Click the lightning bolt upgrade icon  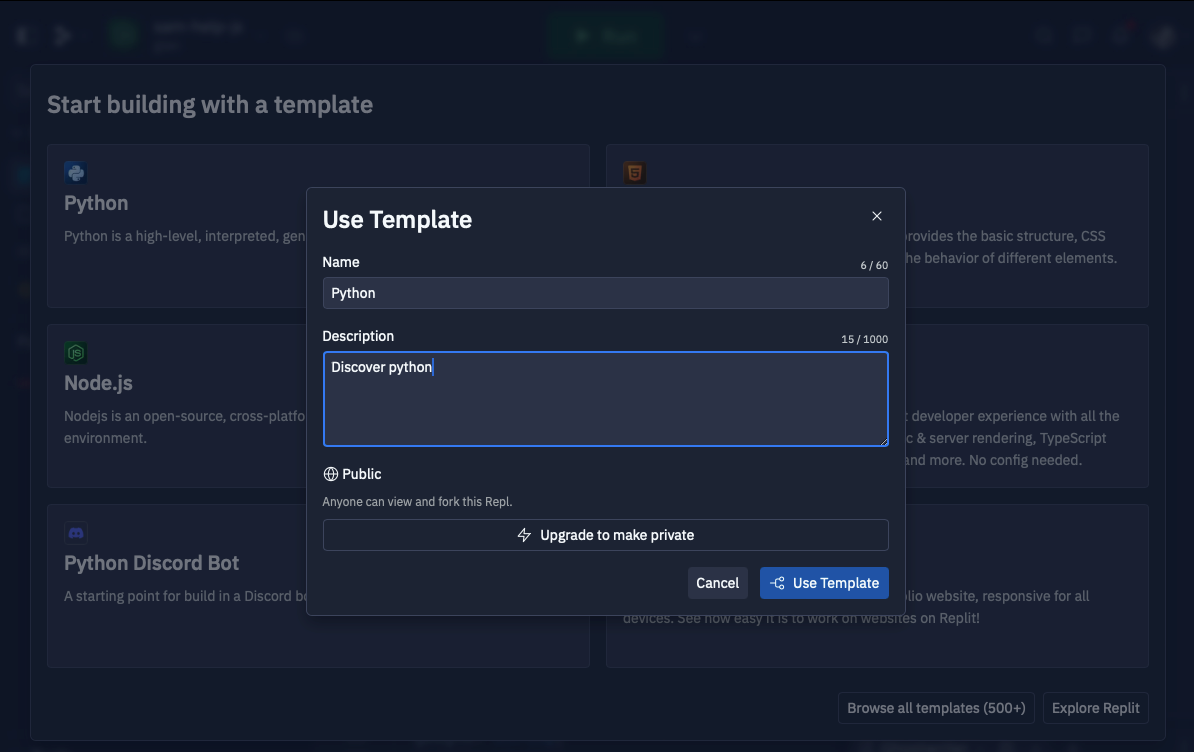(524, 535)
